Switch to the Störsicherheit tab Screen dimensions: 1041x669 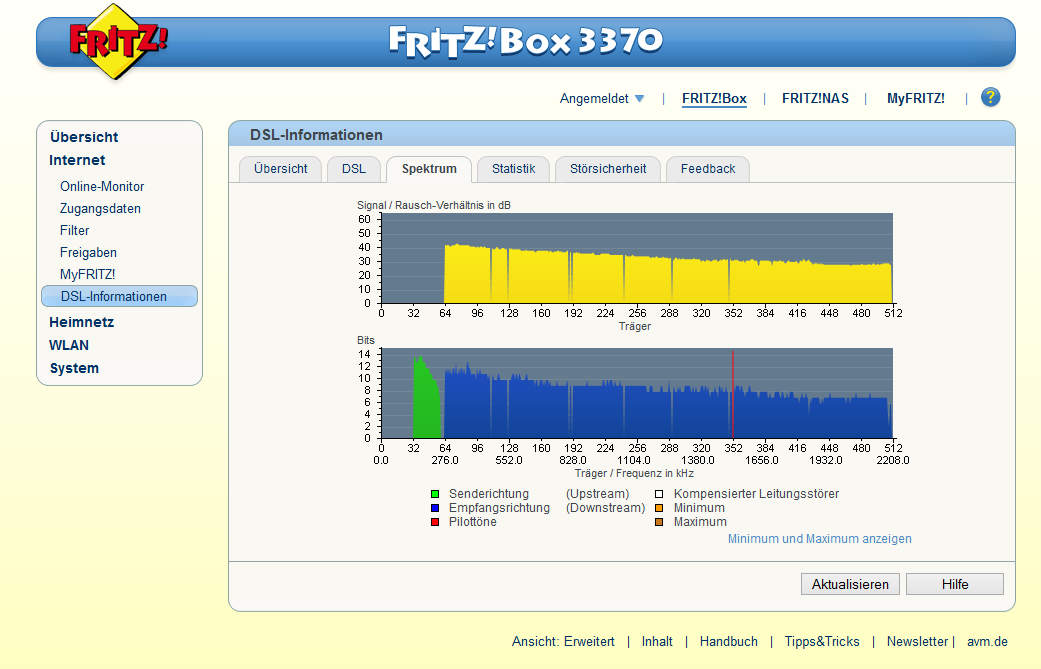click(607, 169)
